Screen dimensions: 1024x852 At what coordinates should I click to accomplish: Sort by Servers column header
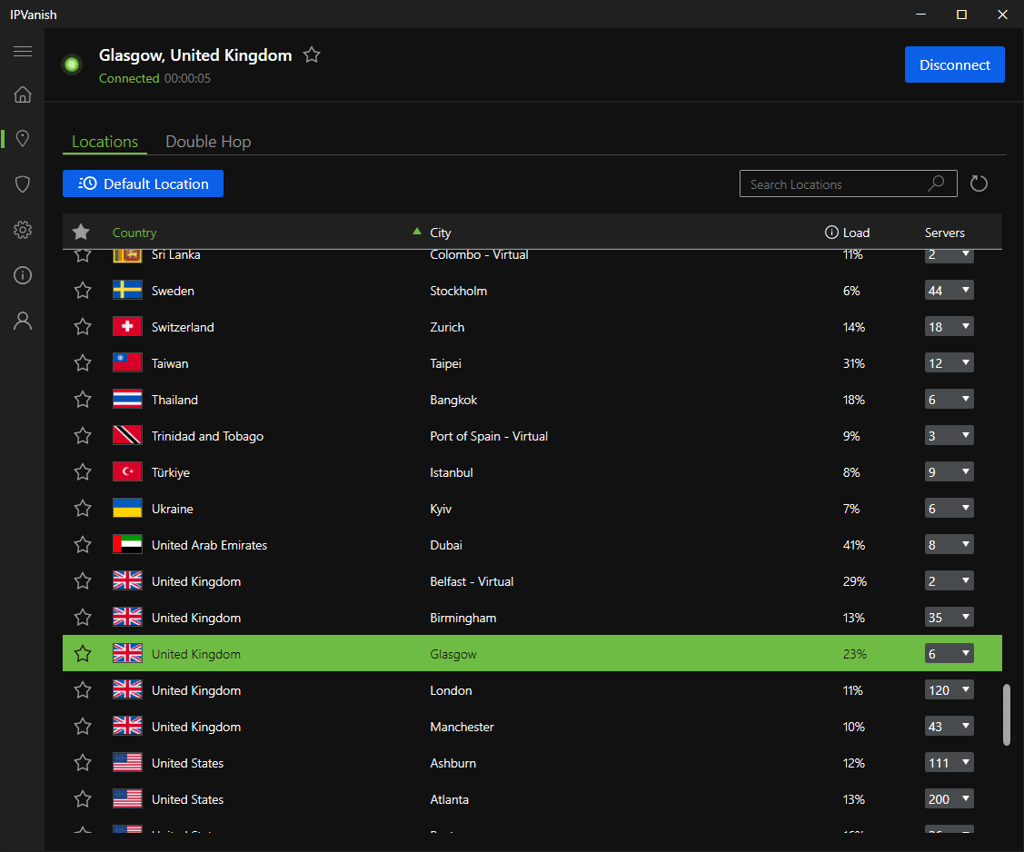point(944,232)
